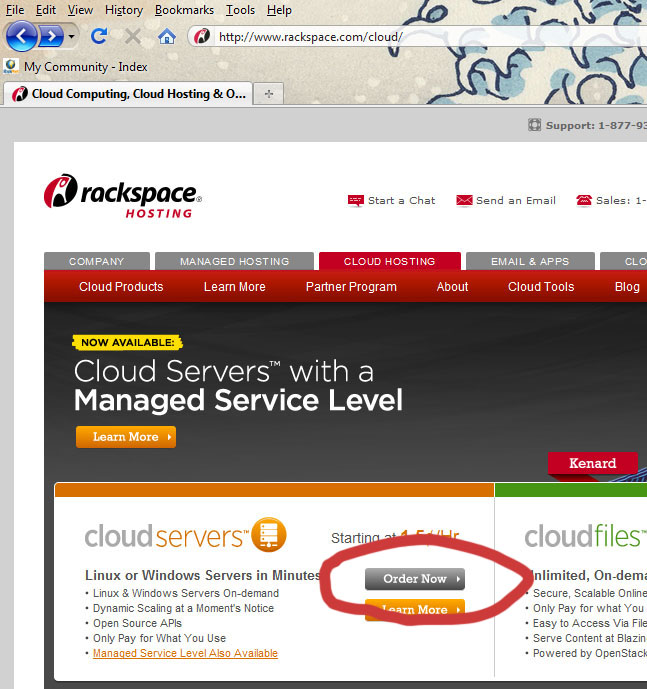647x689 pixels.
Task: Click Only Pay for What You Use bullet
Action: coord(160,638)
